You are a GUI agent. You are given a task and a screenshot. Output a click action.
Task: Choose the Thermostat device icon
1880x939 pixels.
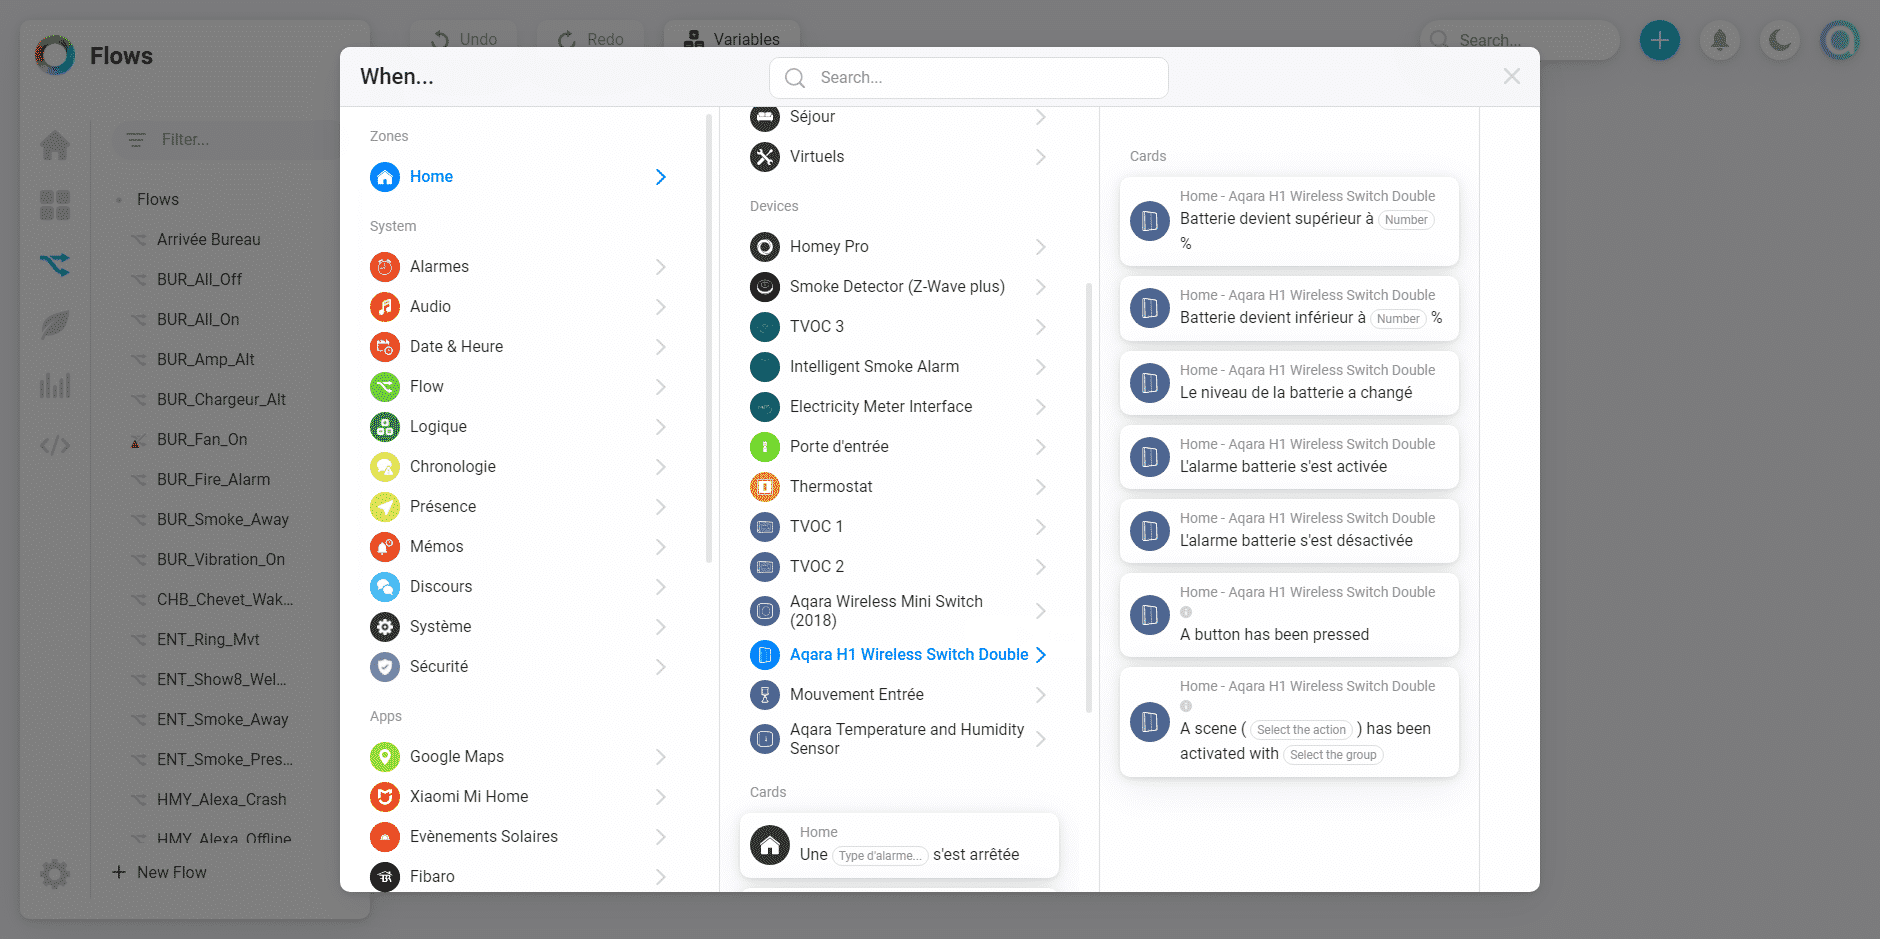(x=765, y=486)
